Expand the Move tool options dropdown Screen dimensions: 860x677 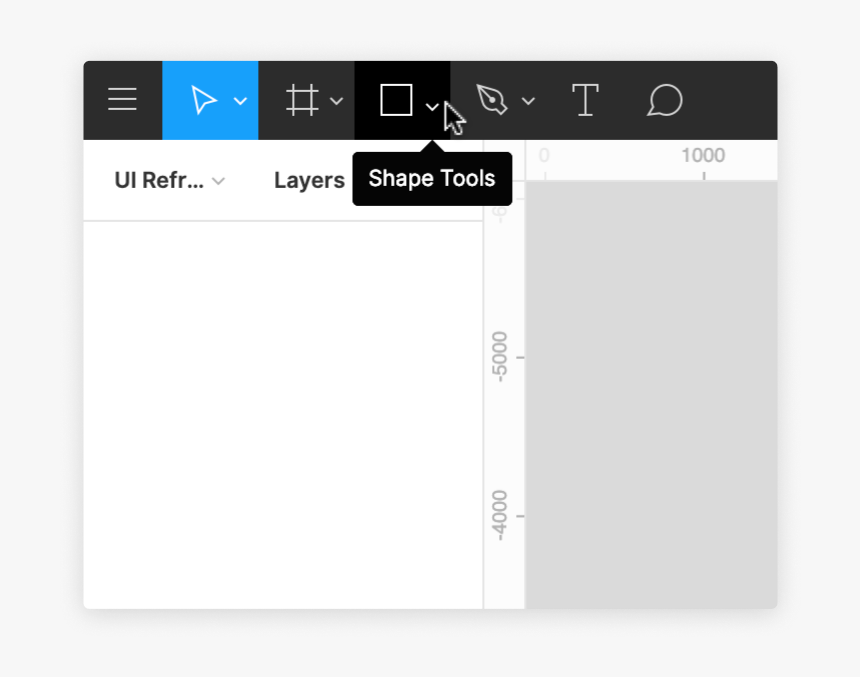click(238, 101)
